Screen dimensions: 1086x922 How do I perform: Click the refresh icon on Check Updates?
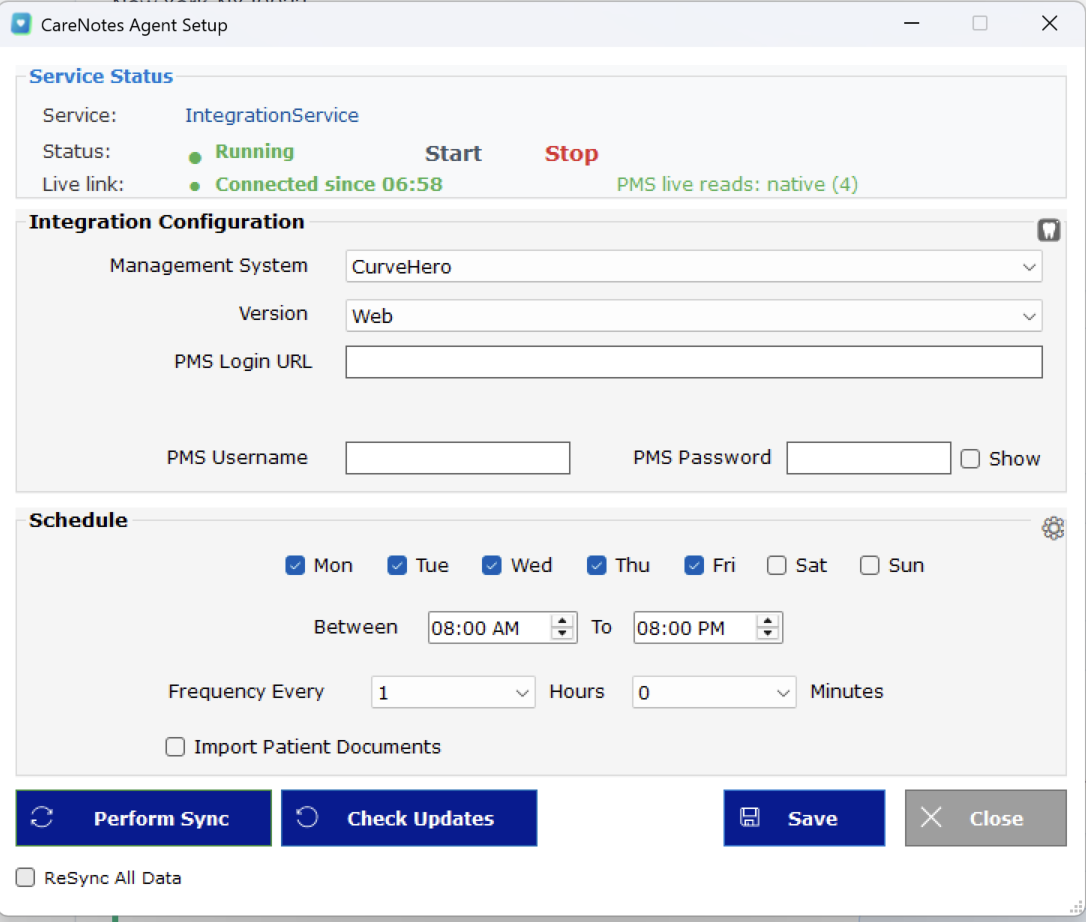[308, 817]
